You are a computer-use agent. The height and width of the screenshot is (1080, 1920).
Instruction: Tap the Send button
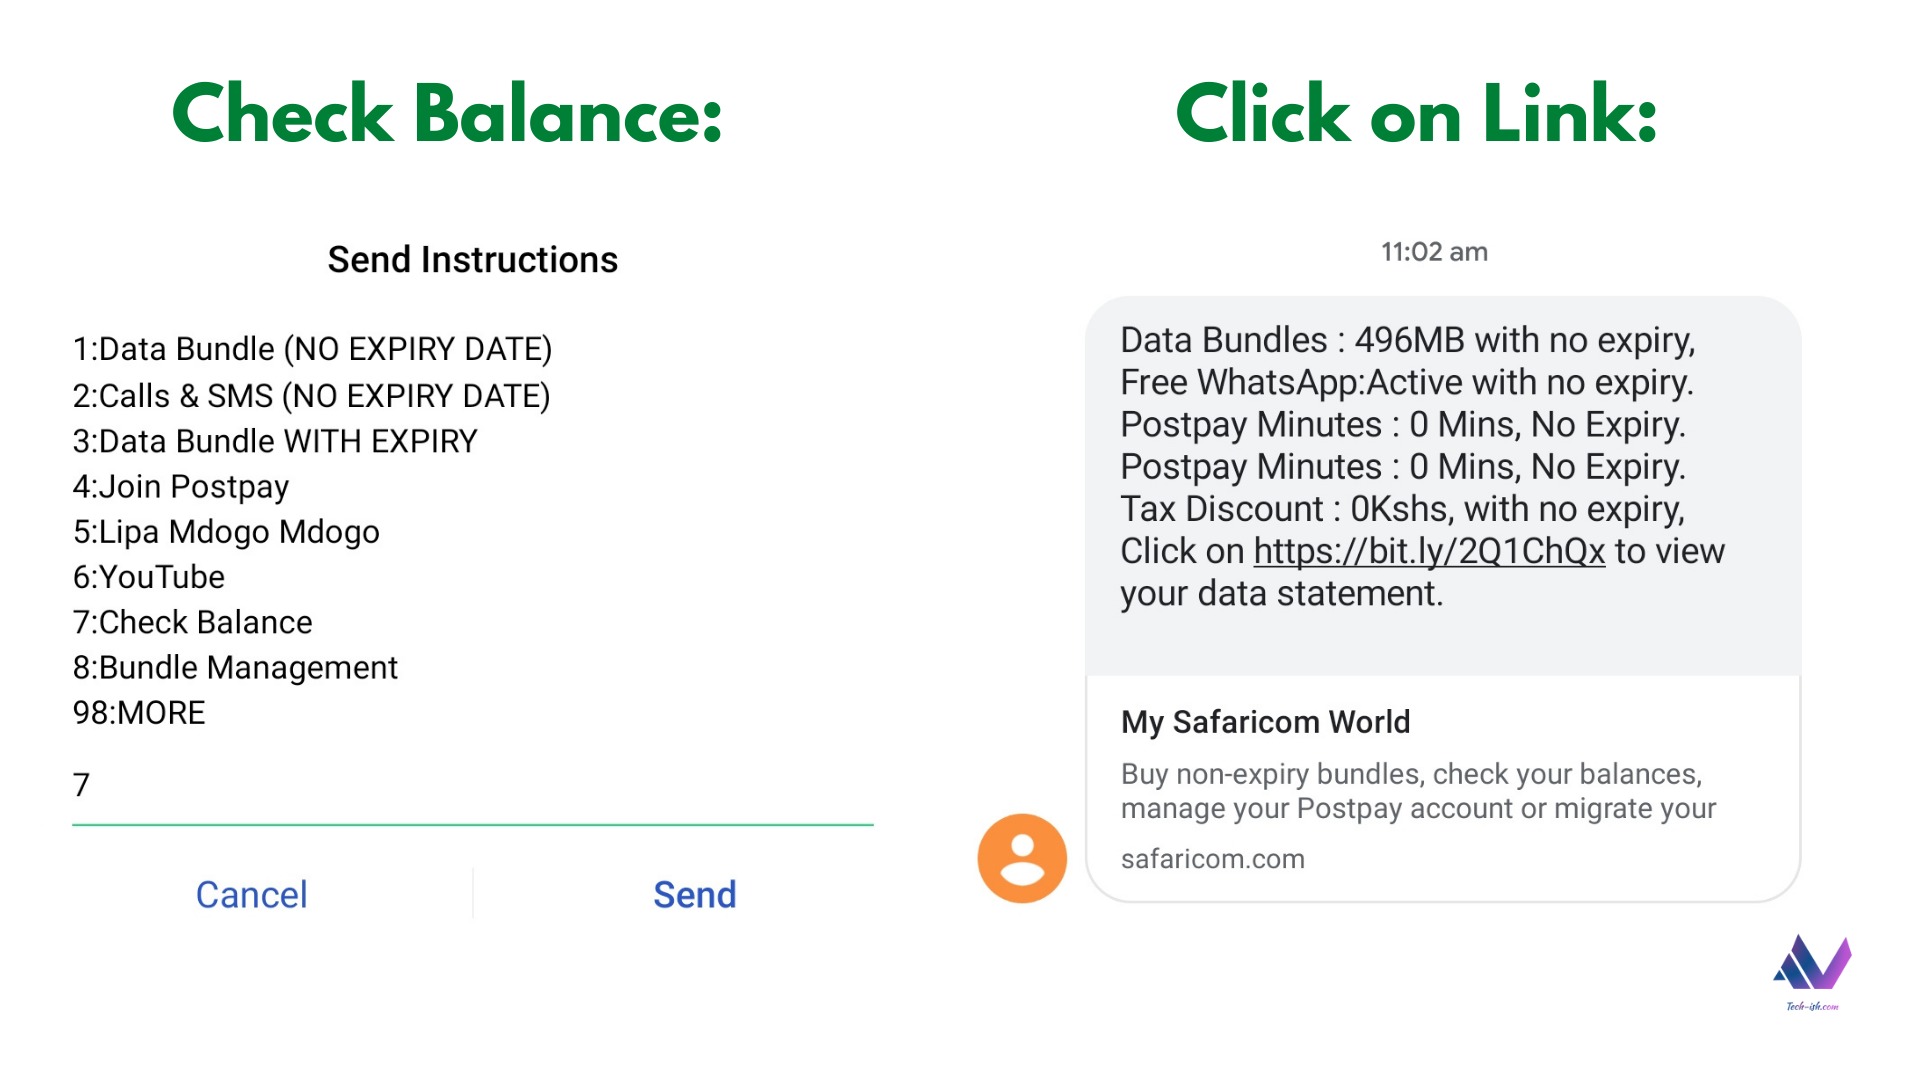[694, 894]
